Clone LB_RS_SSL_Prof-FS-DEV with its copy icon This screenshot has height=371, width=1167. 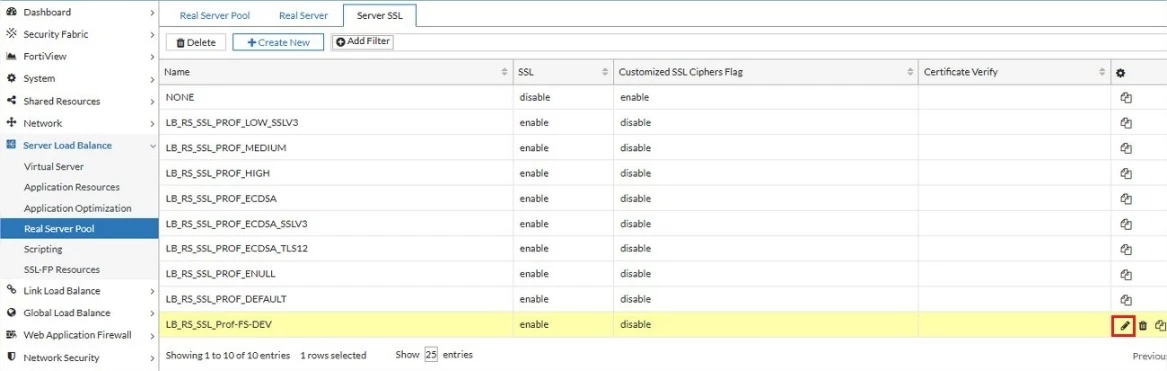pos(1160,326)
